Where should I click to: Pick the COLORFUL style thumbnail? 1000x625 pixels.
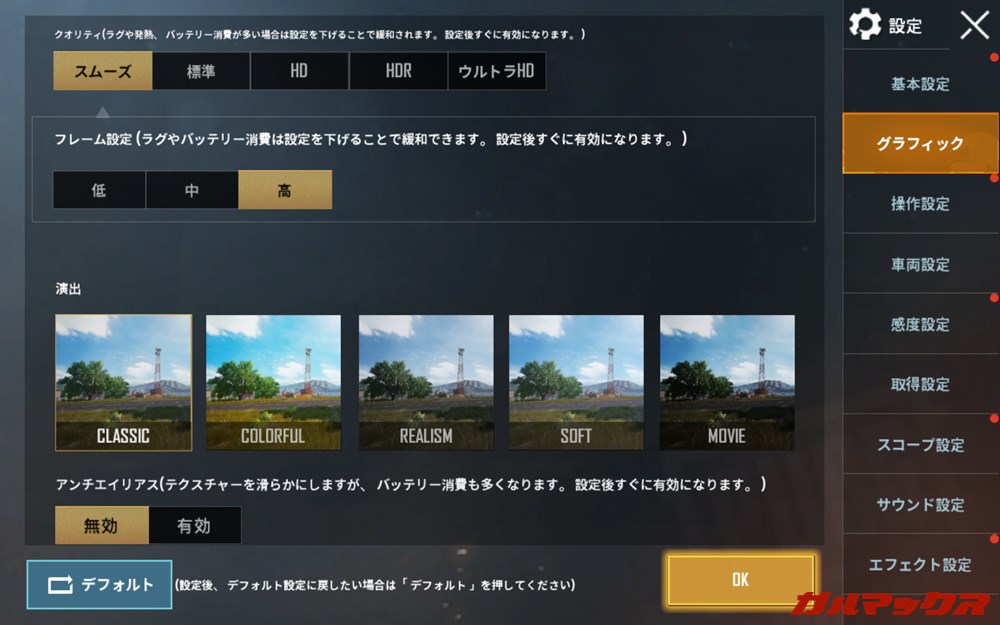coord(273,383)
